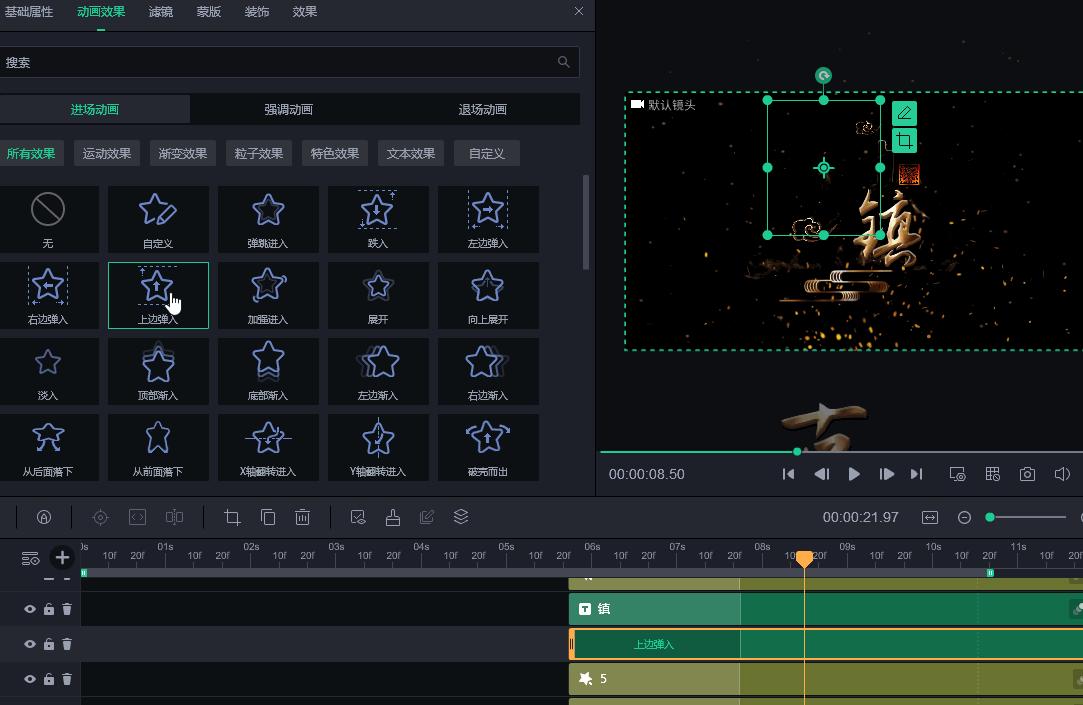Viewport: 1083px width, 705px height.
Task: Open the 强调动画 tab
Action: point(288,109)
